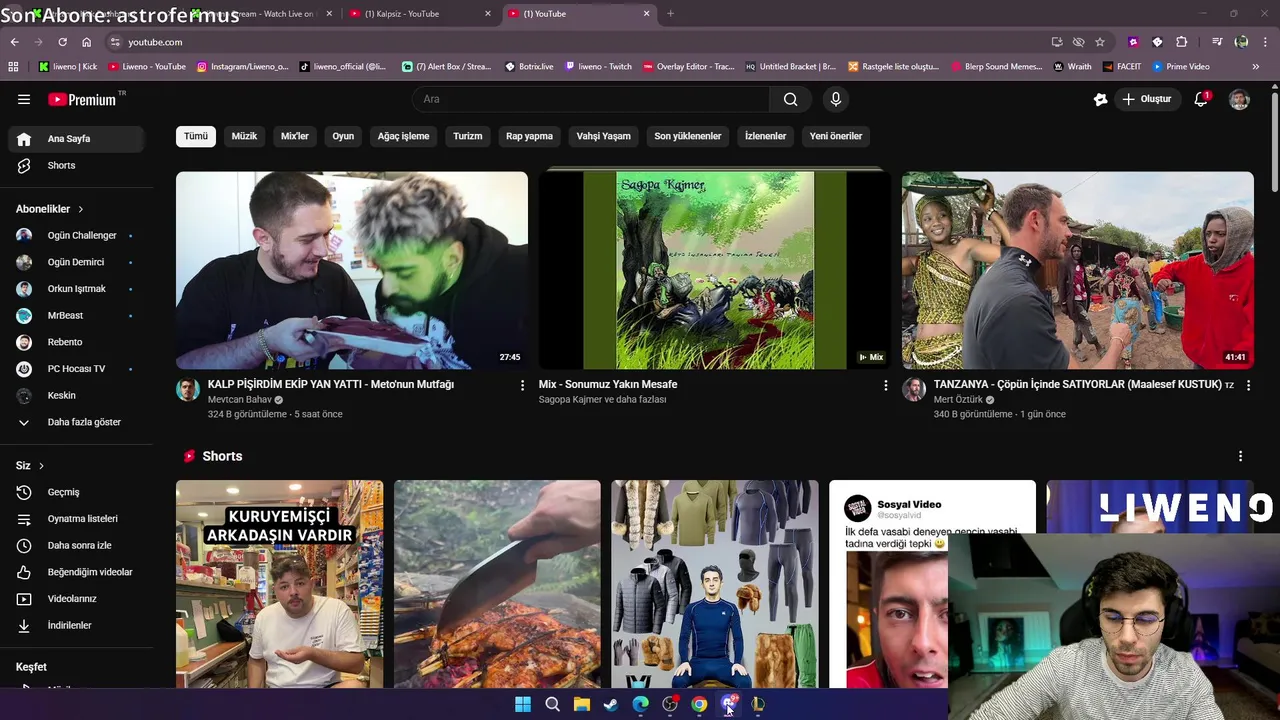Screen dimensions: 1280x720
Task: Play the KALP PİŞİRDİM EKİP YAN YATTI thumbnail
Action: point(352,270)
